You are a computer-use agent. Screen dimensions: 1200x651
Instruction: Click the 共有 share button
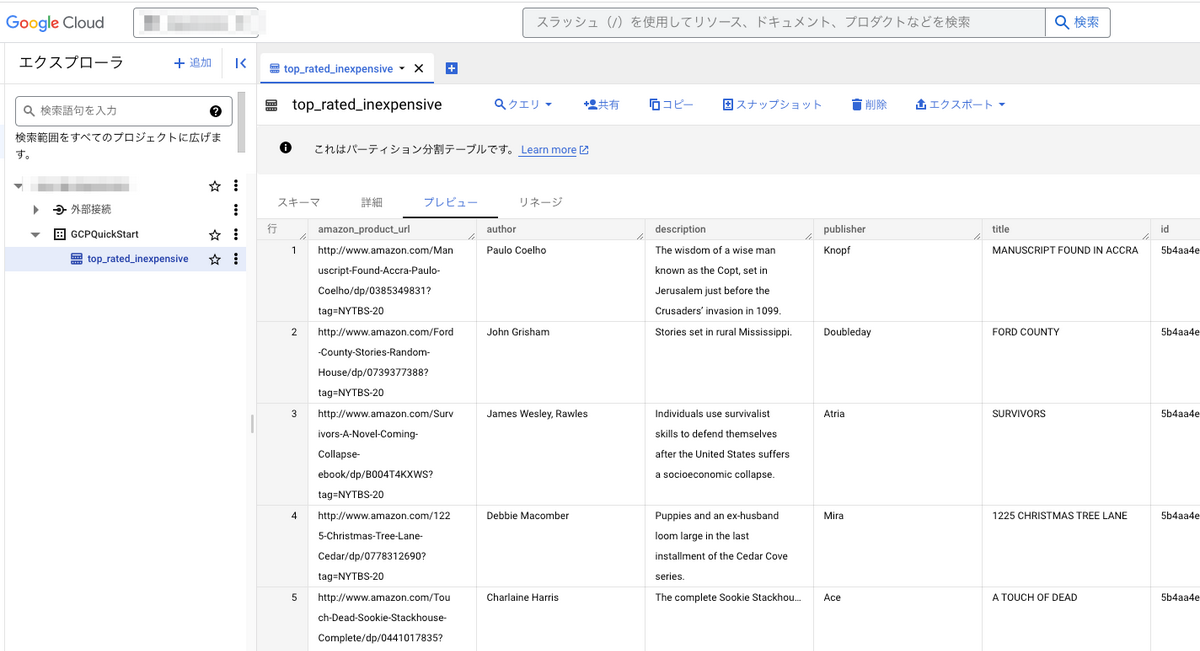(x=601, y=104)
